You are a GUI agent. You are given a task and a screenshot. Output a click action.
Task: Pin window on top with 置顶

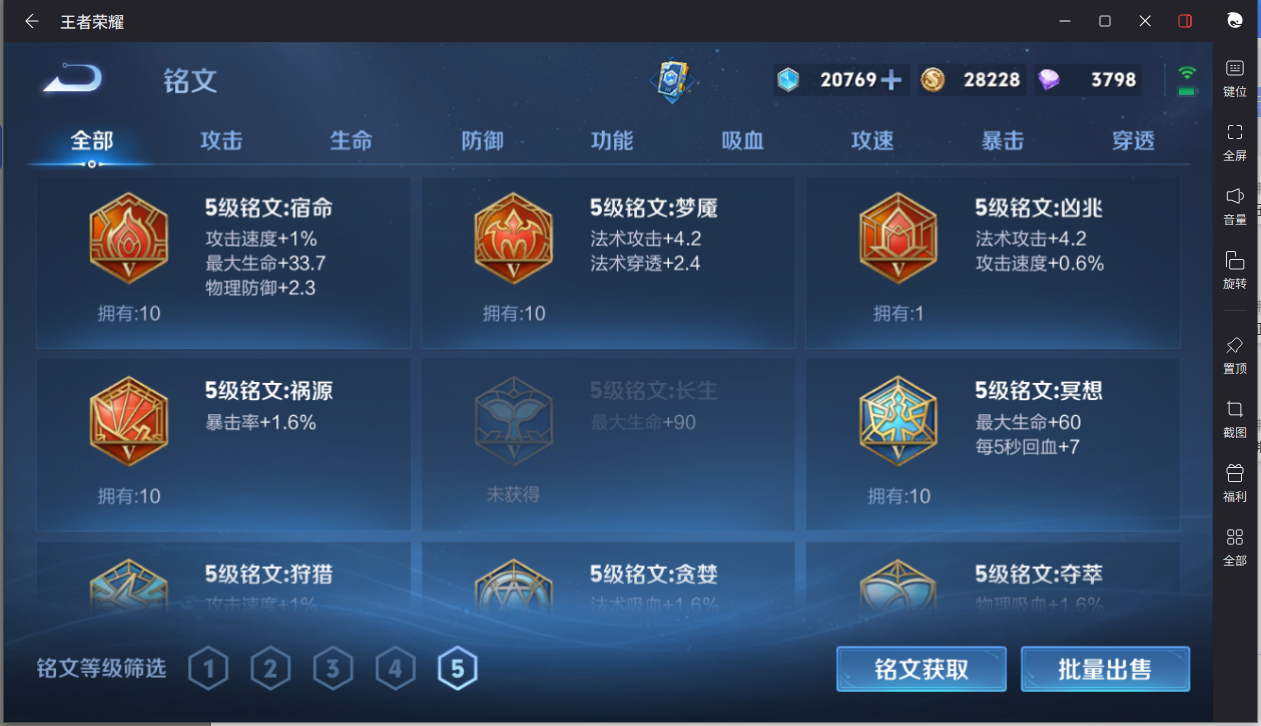pyautogui.click(x=1235, y=355)
